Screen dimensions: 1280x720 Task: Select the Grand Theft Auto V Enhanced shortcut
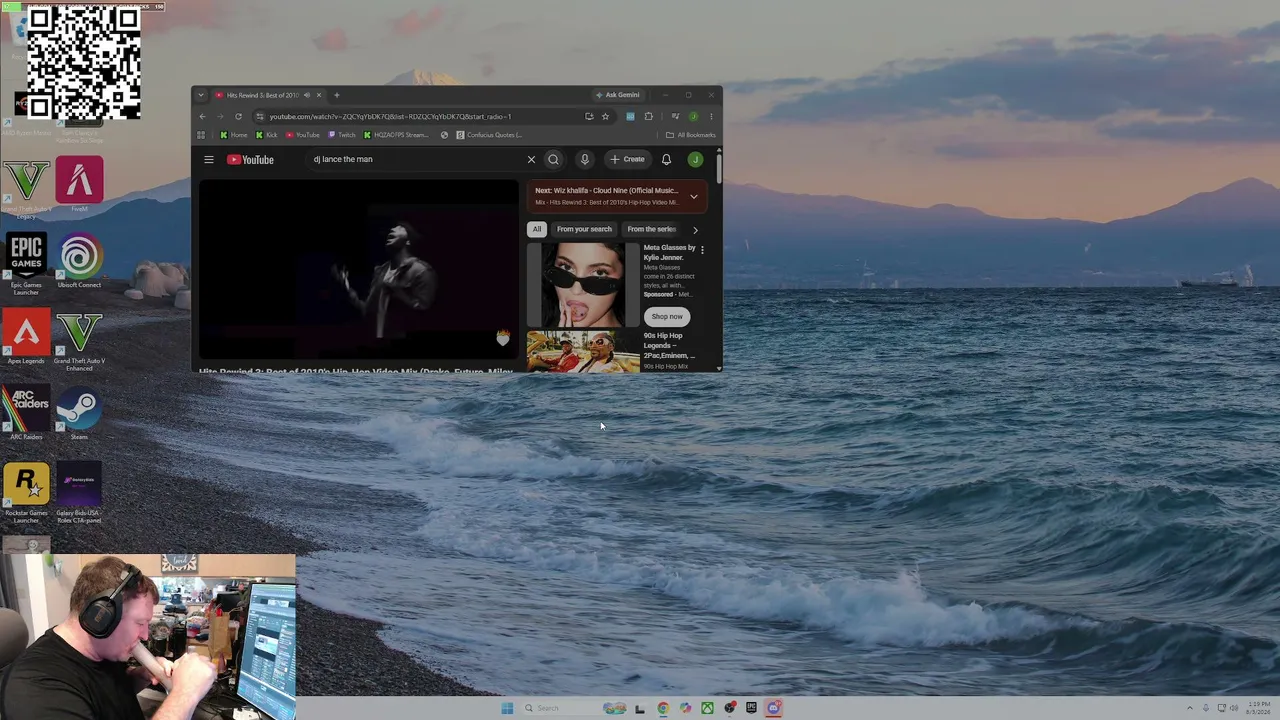(79, 341)
